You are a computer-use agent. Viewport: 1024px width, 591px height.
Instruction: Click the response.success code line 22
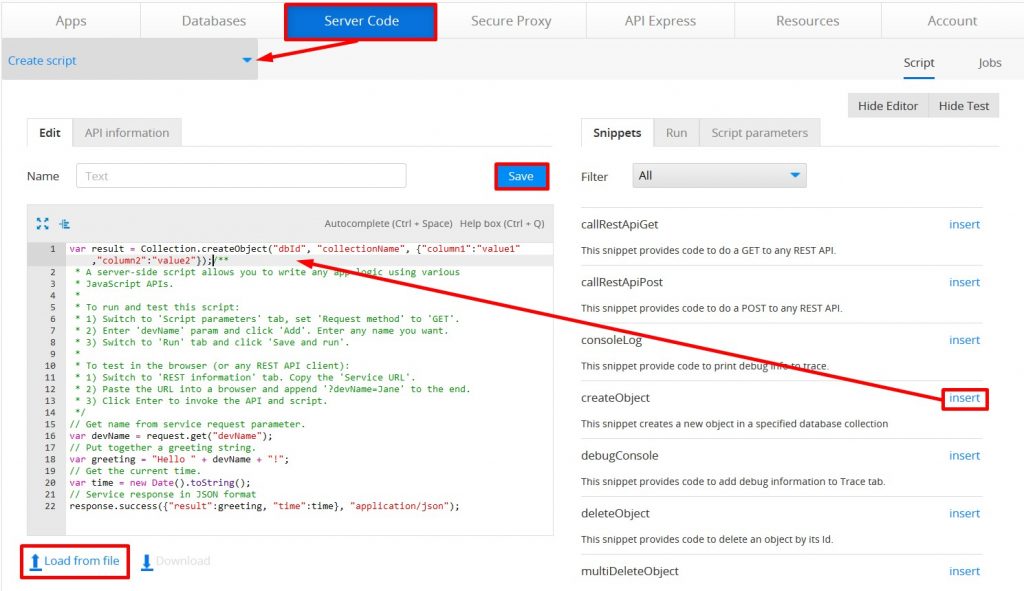pyautogui.click(x=264, y=506)
